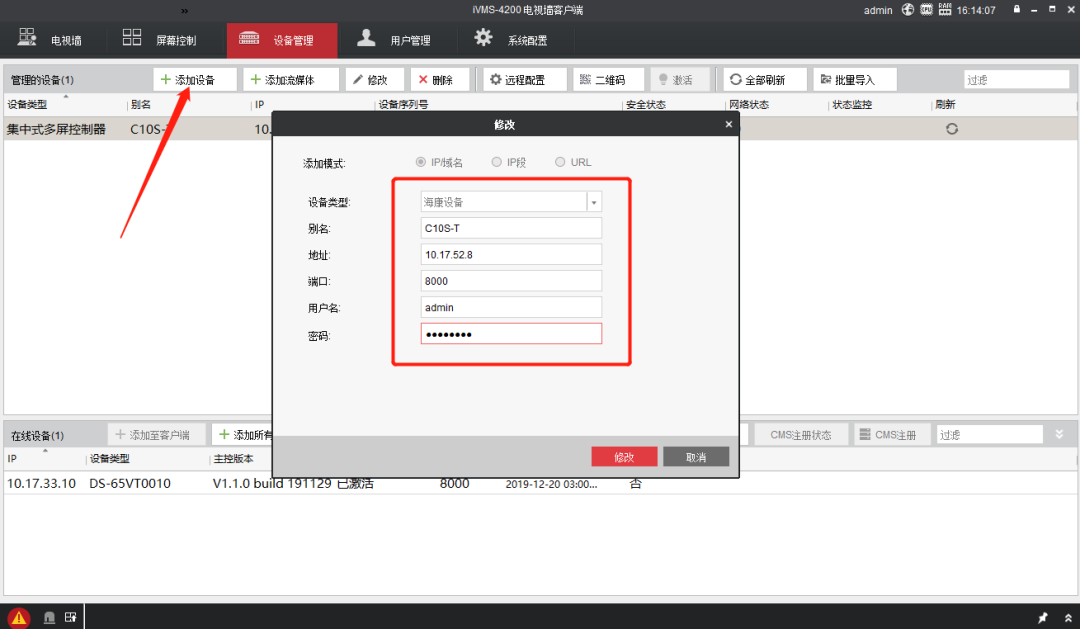Click inside the 过滤 filter input field
Viewport: 1080px width, 629px height.
pyautogui.click(x=1016, y=78)
